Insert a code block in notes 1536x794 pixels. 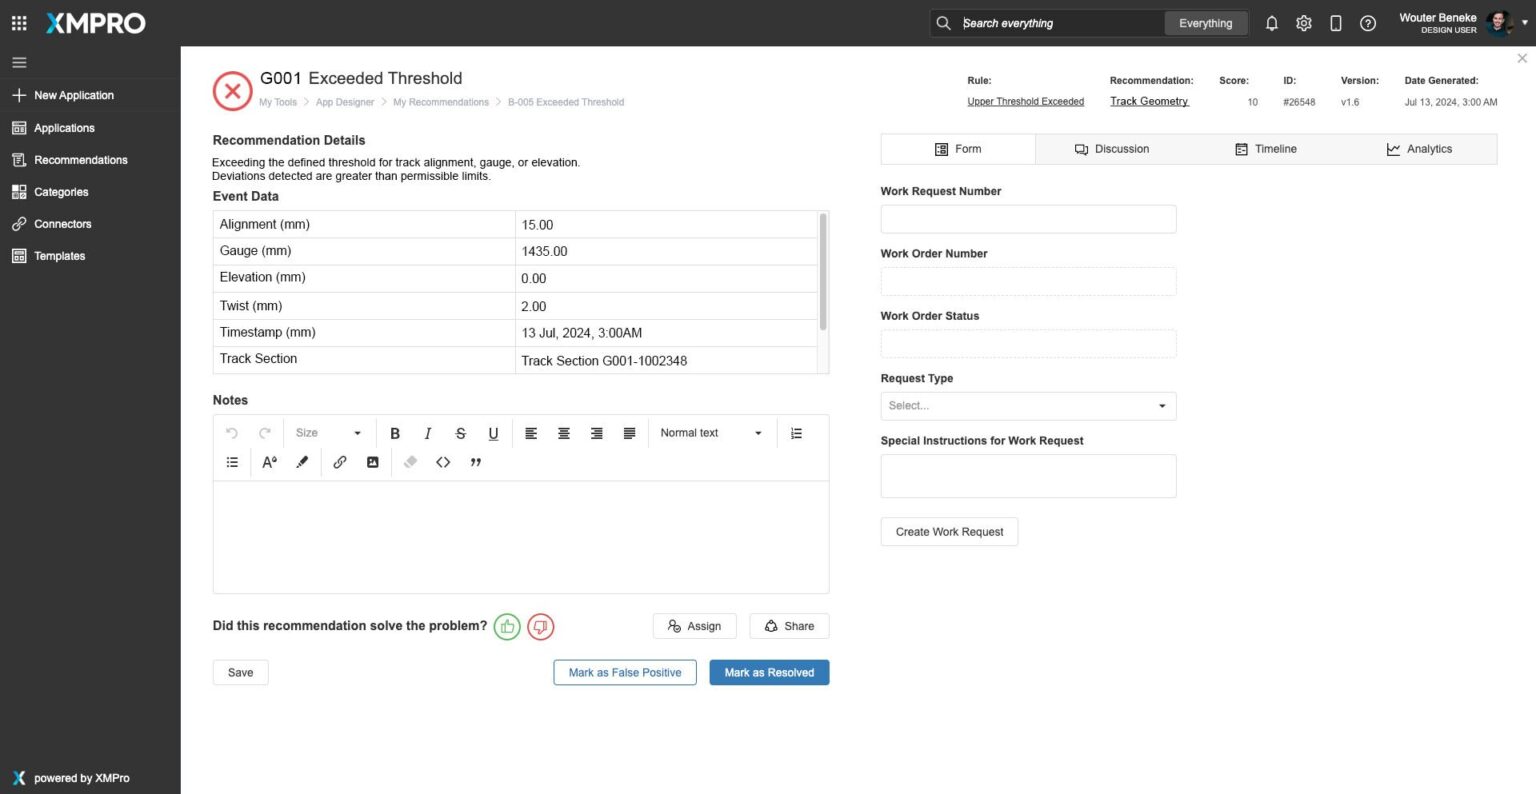coord(443,462)
